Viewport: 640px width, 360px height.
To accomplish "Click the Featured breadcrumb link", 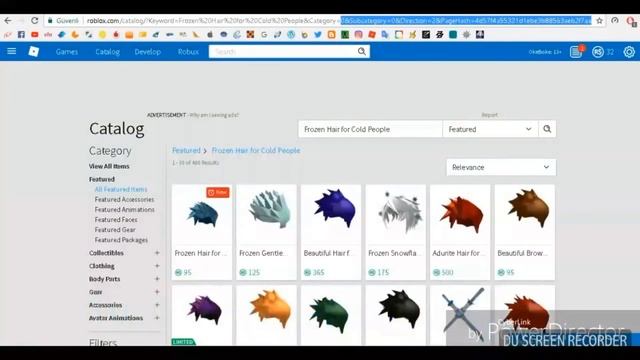I will (x=186, y=150).
